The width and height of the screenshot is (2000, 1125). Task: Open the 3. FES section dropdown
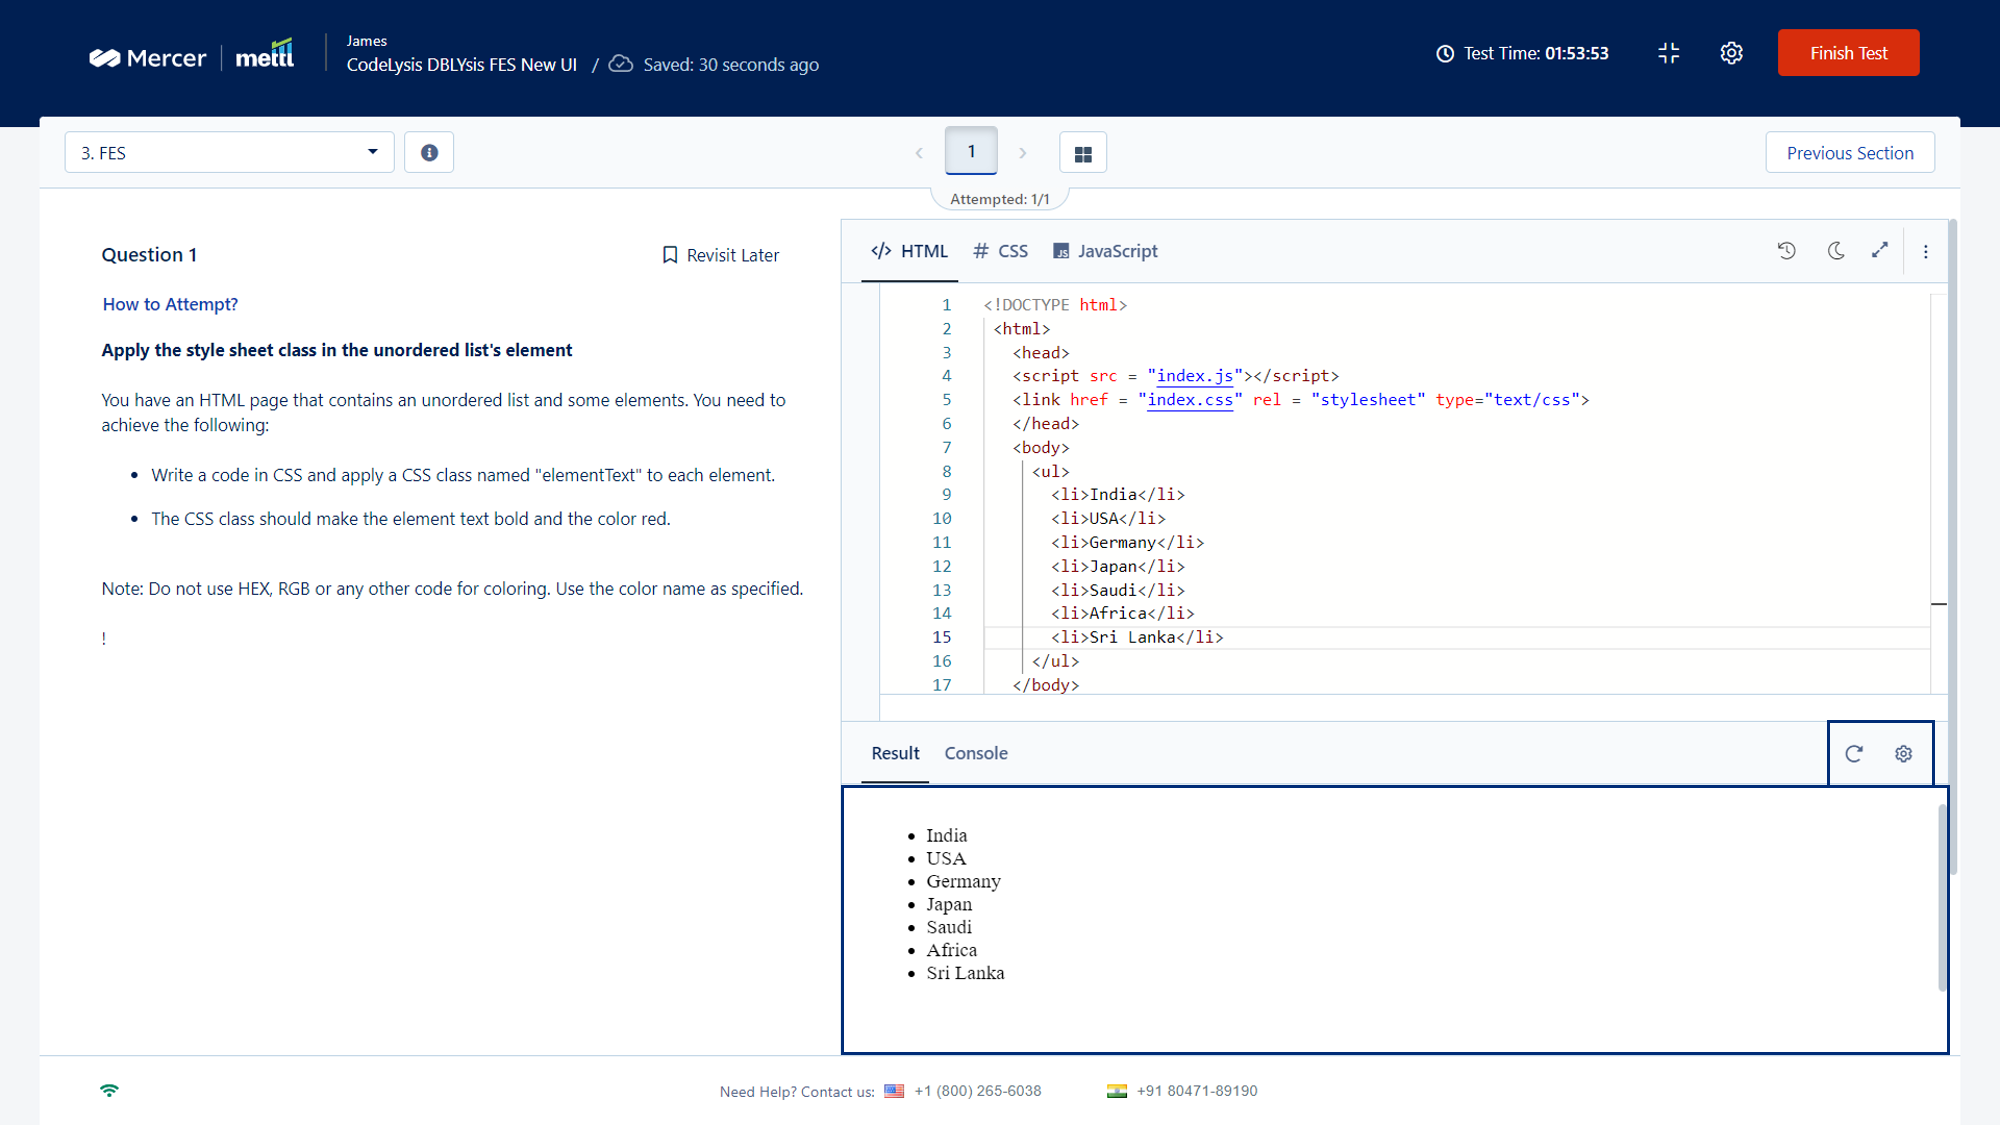(x=229, y=152)
